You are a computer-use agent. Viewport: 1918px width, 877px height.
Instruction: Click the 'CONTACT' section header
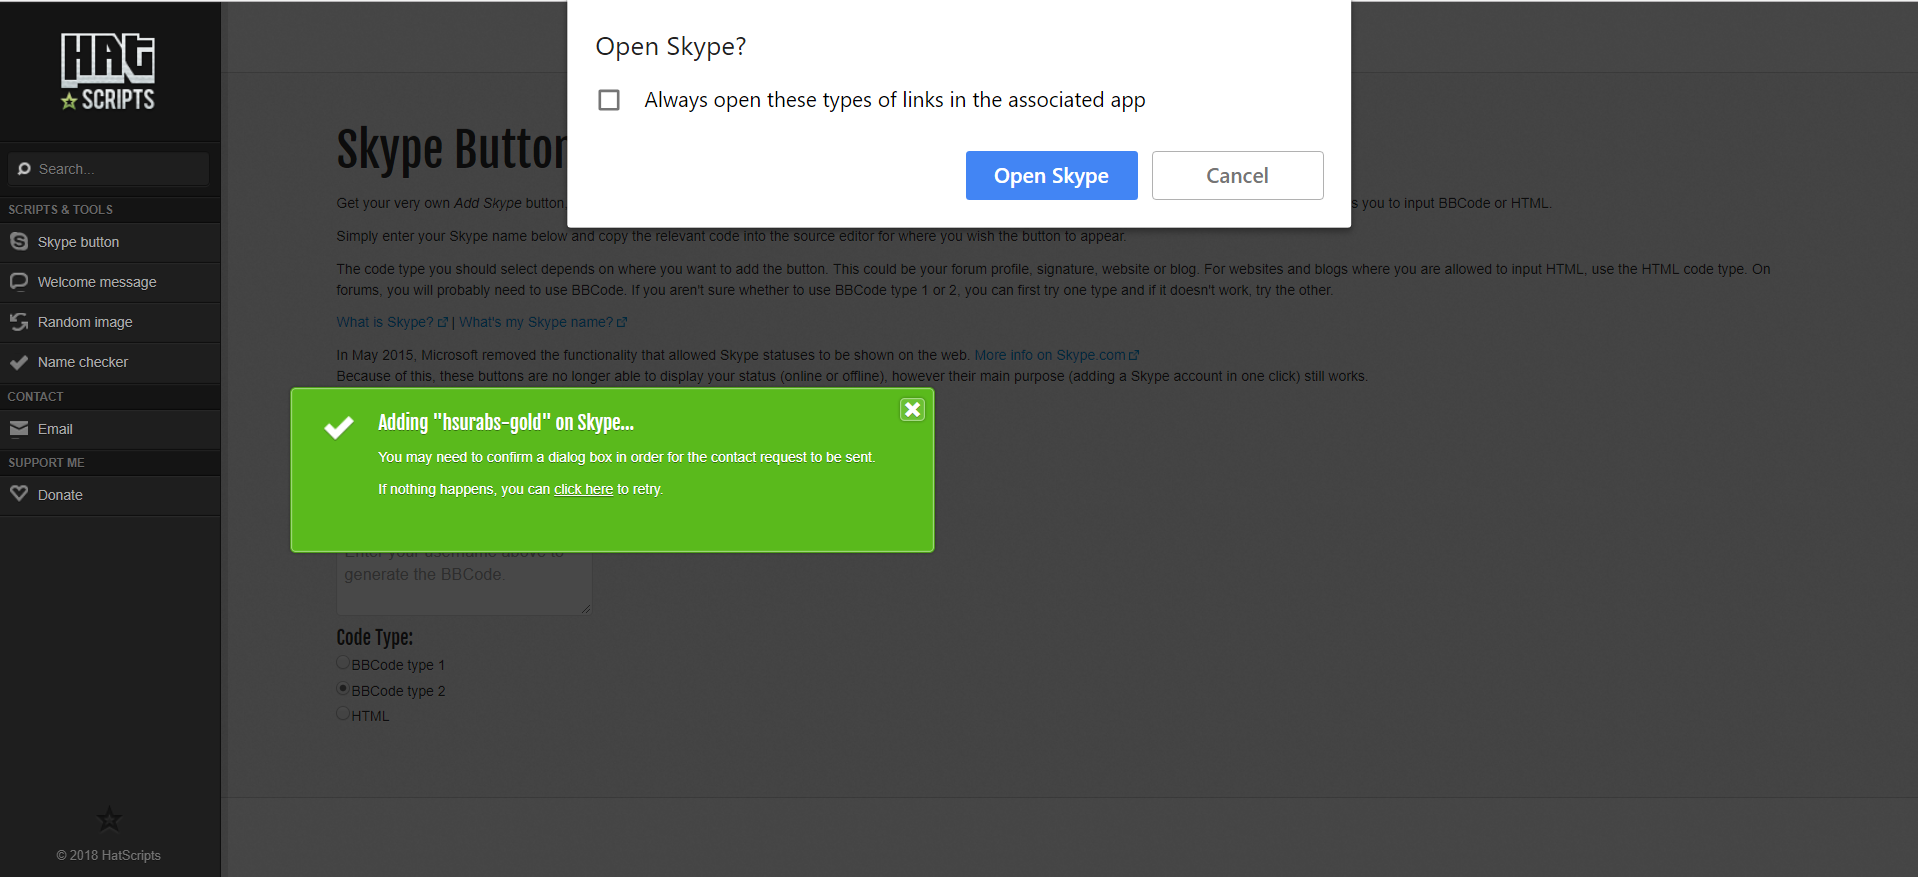click(35, 397)
